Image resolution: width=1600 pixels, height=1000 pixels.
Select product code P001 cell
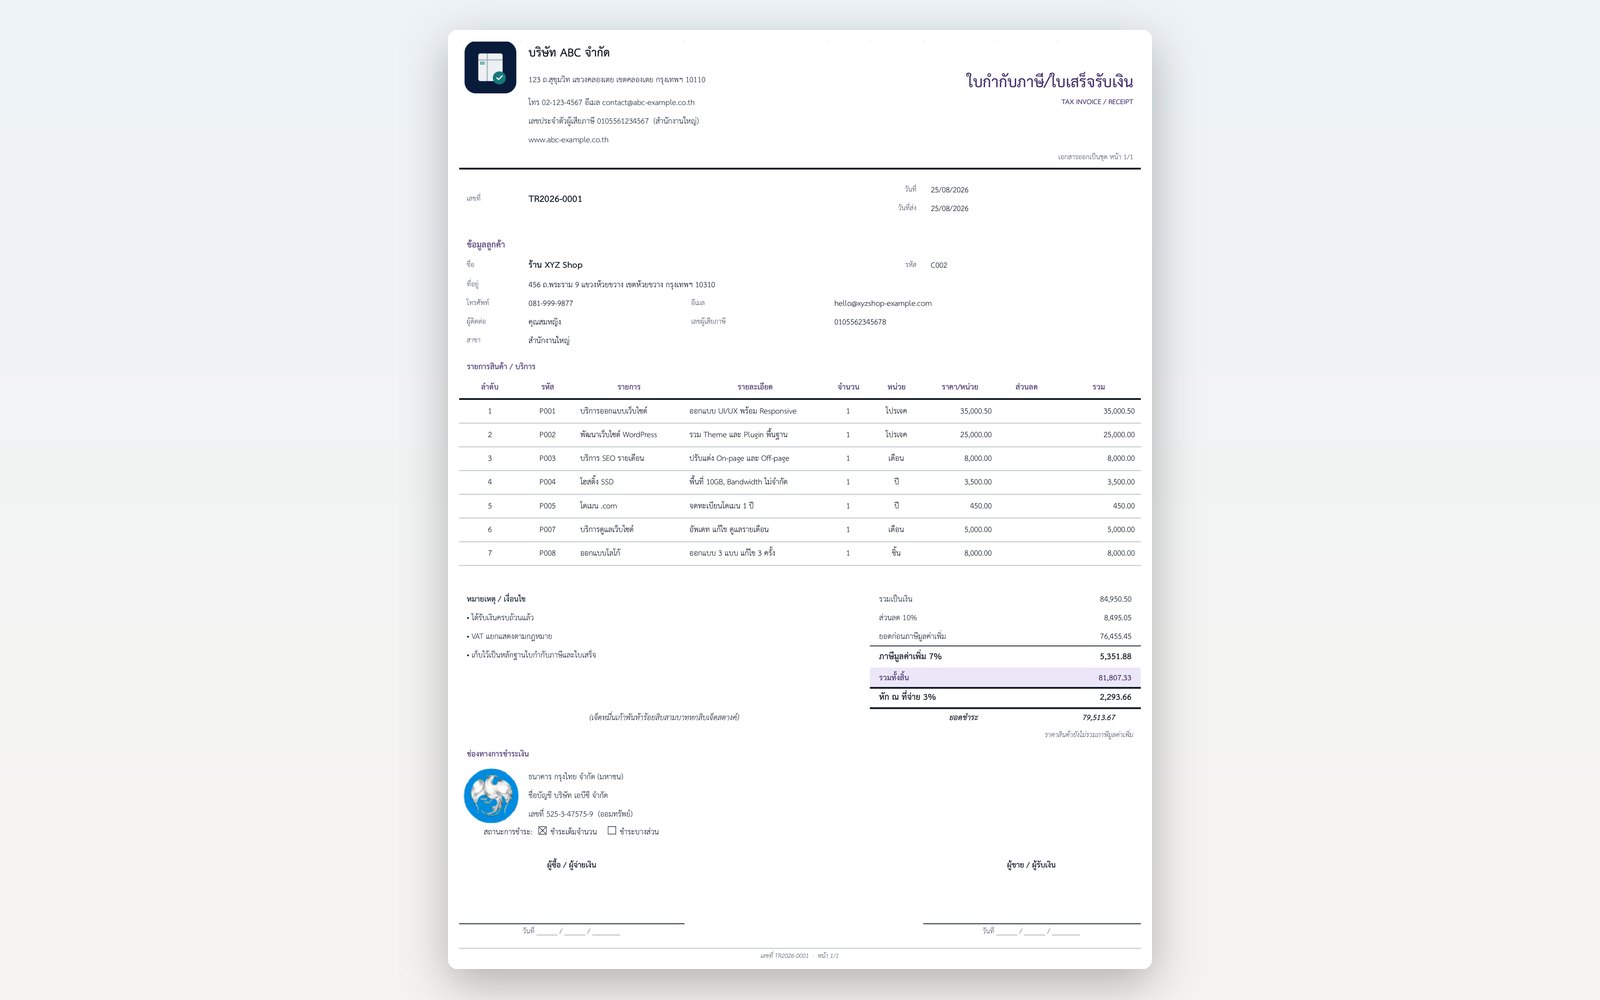(547, 411)
